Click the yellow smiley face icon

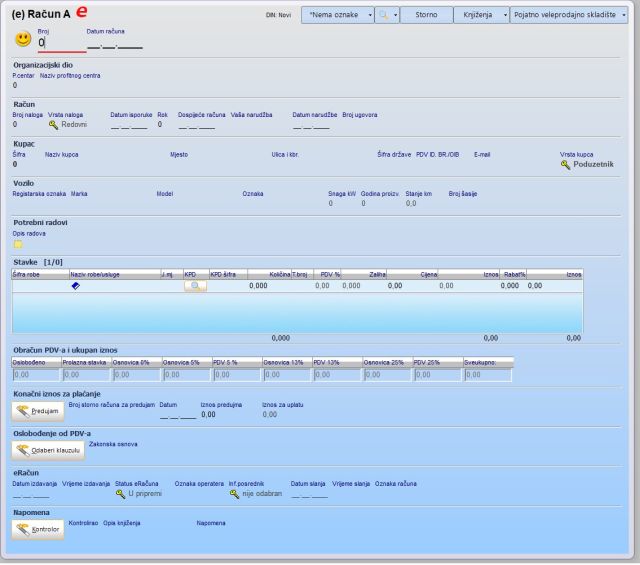23,39
